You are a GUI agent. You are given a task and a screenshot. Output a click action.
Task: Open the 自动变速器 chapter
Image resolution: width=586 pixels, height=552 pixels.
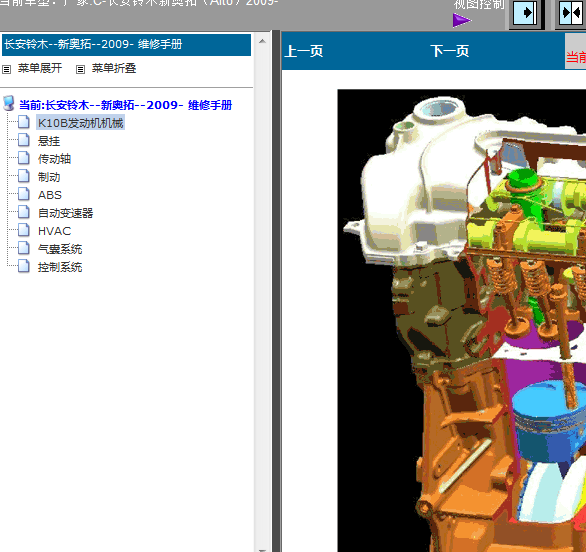click(65, 213)
